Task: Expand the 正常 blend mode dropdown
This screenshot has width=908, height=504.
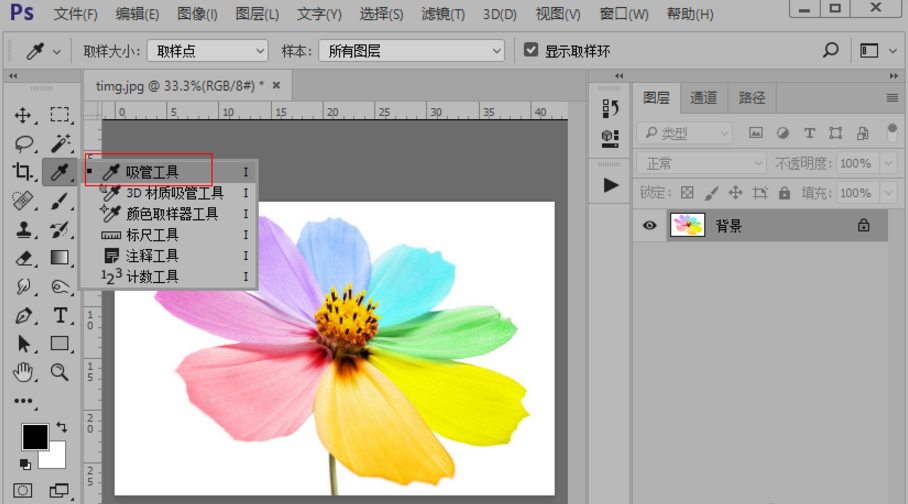Action: click(702, 163)
